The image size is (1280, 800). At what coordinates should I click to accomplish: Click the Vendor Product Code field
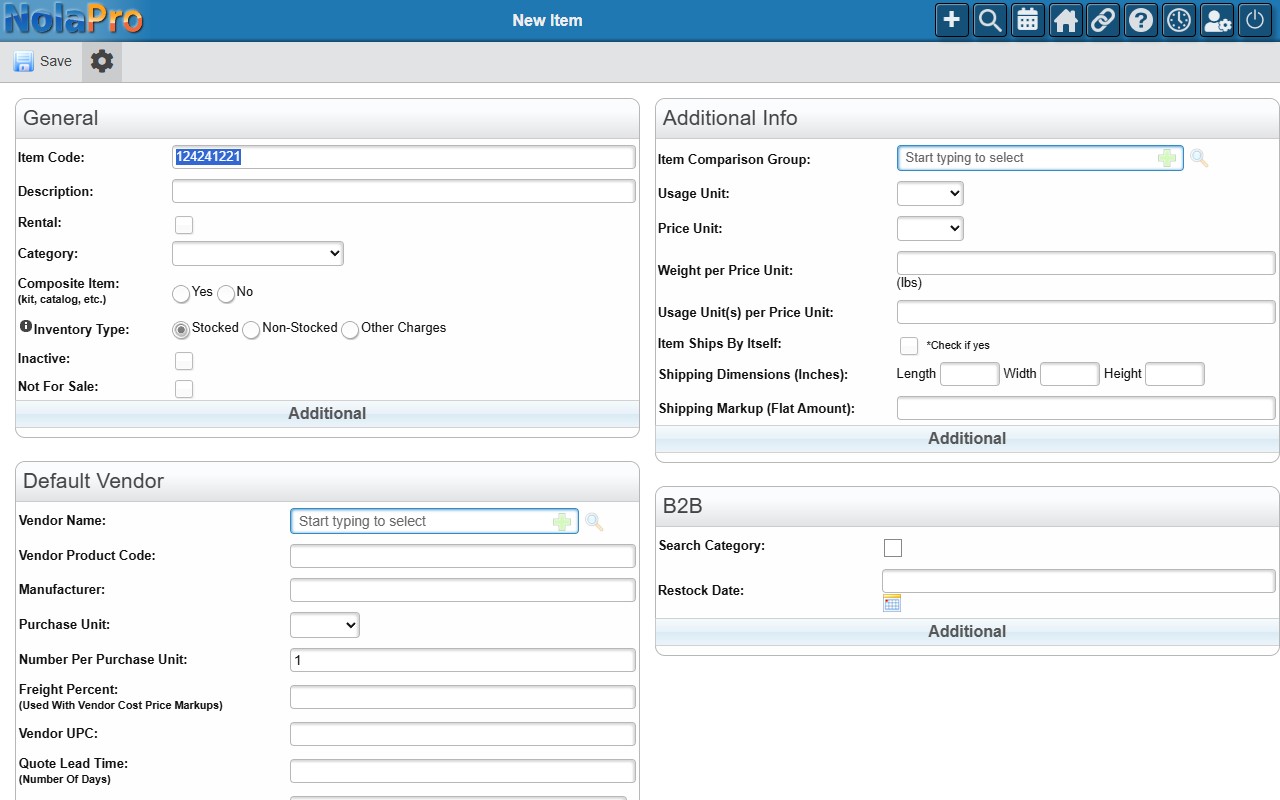[x=463, y=556]
